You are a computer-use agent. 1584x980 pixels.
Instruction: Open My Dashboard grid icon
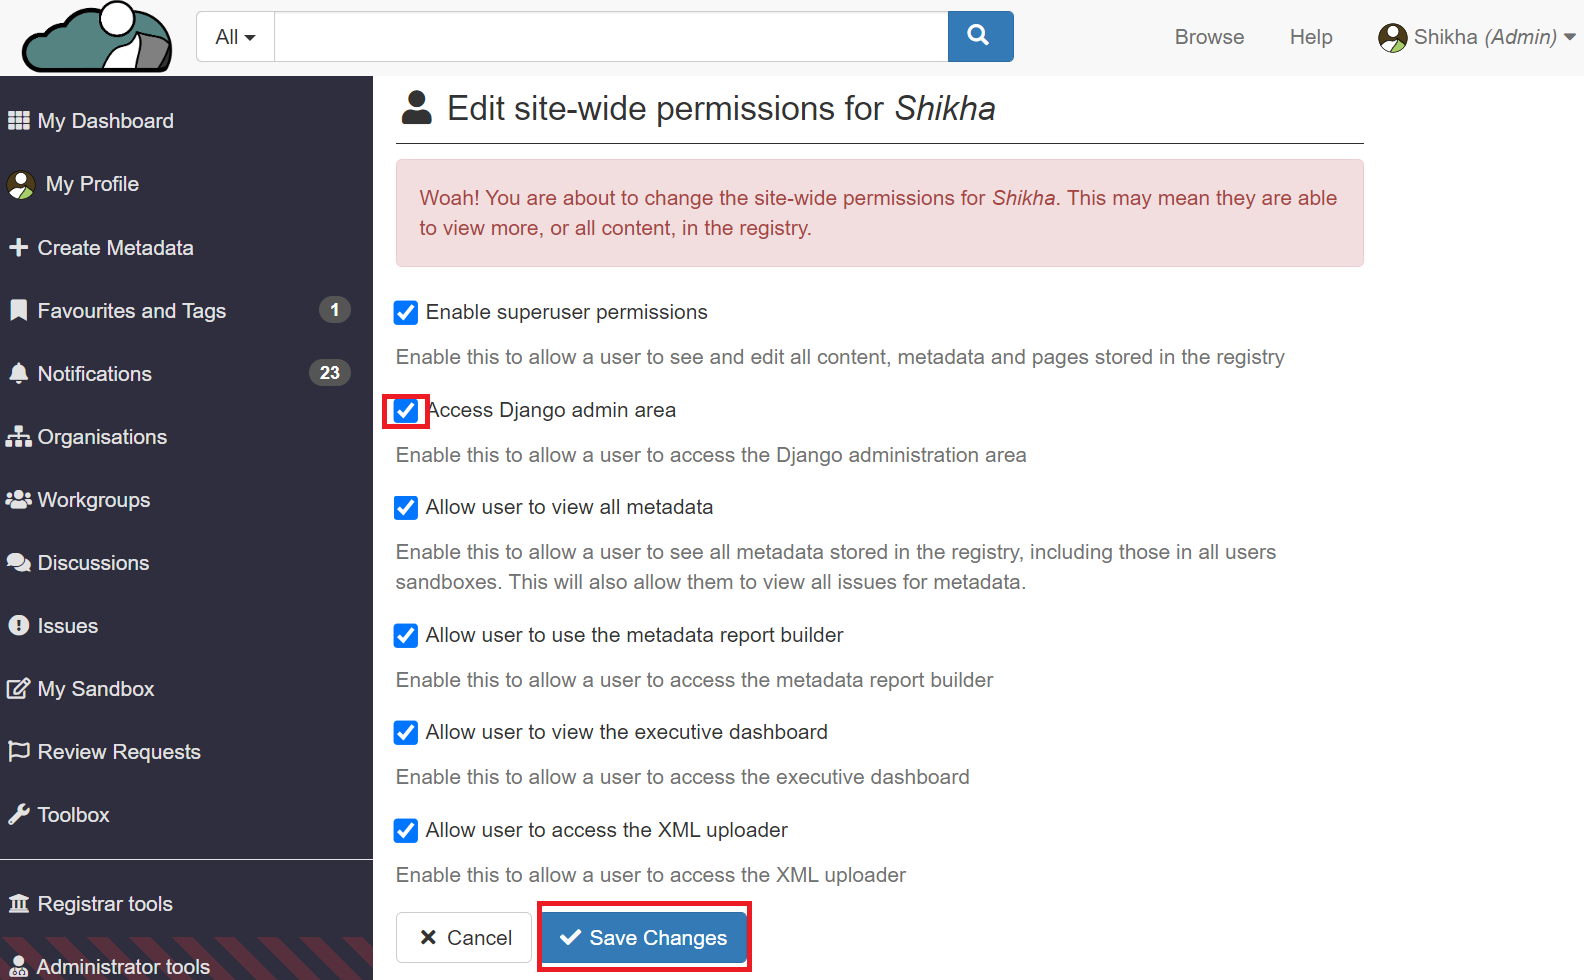18,121
